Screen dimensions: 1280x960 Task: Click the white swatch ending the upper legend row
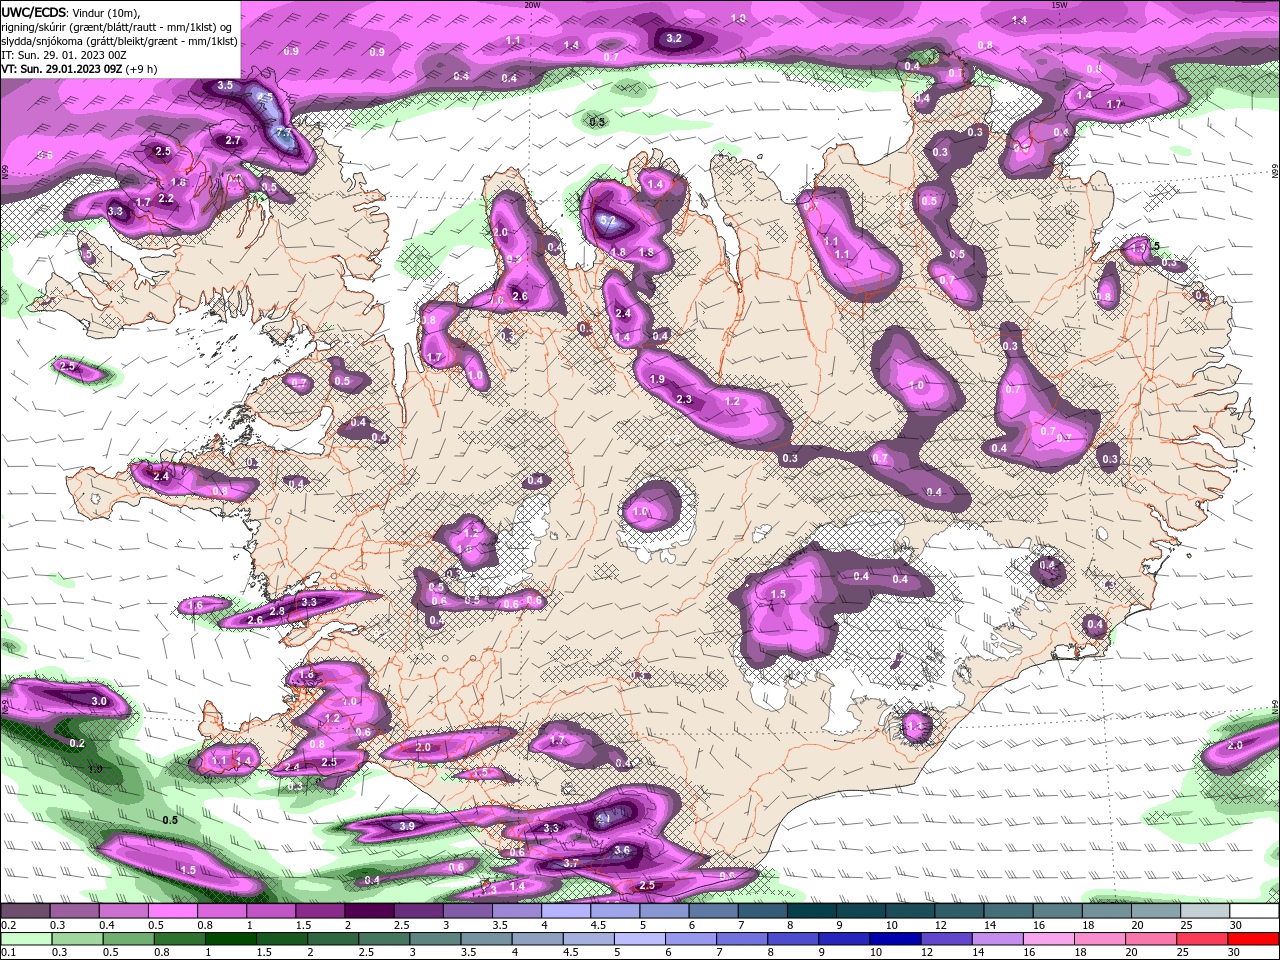pos(1254,911)
